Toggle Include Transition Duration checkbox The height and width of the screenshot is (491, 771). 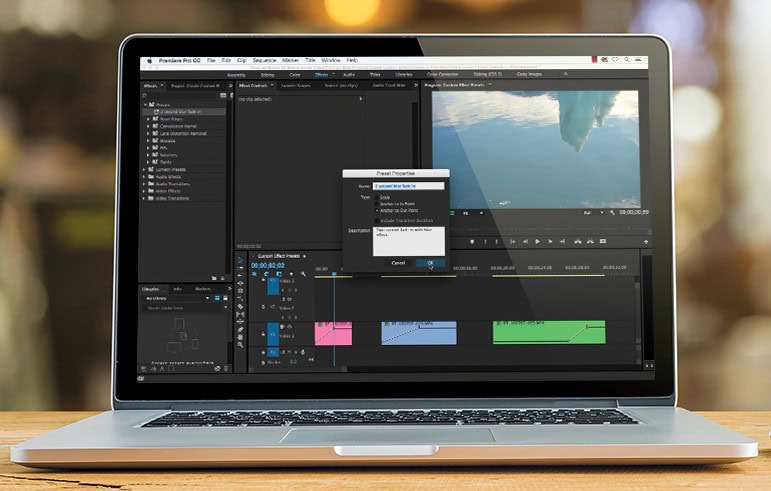377,221
